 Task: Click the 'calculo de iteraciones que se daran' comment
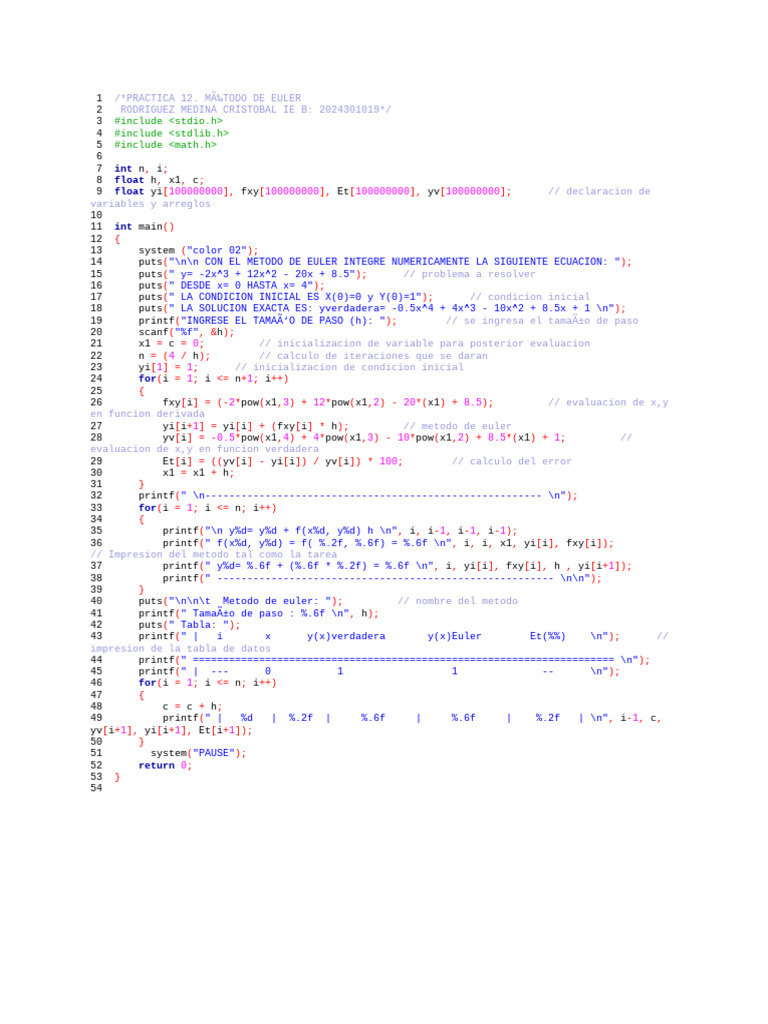point(373,356)
